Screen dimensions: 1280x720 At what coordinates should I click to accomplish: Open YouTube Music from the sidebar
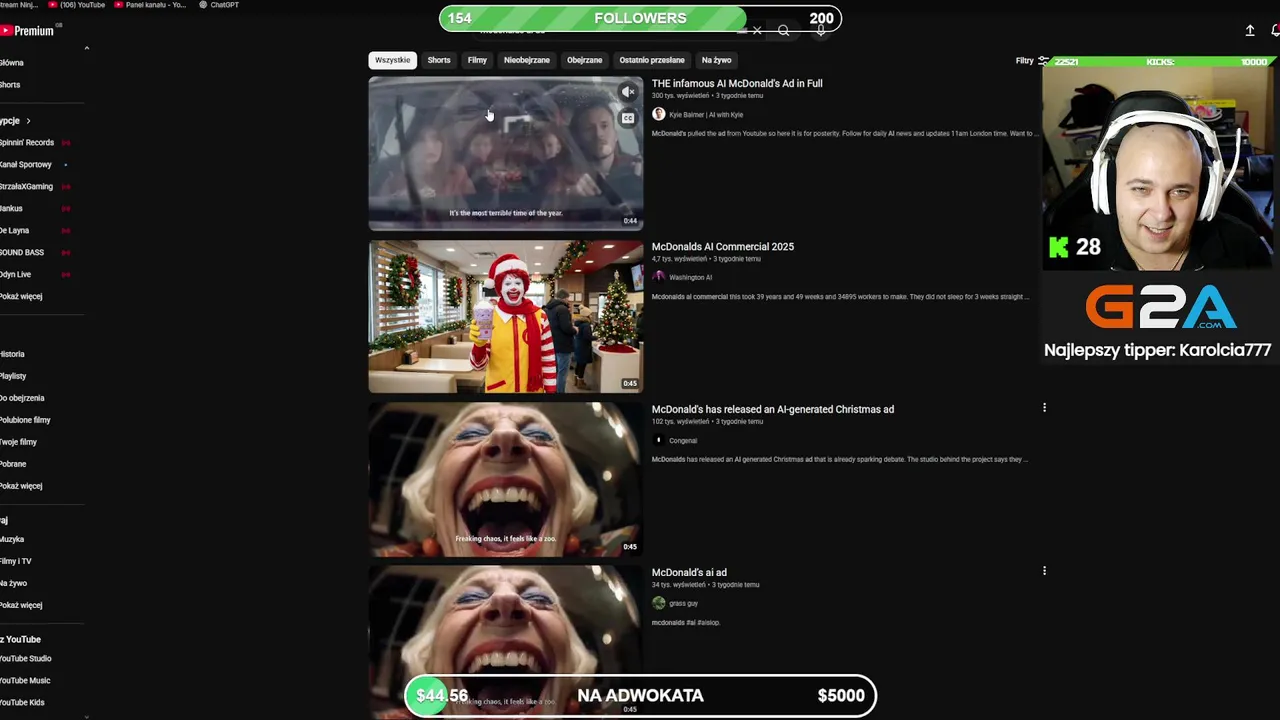coord(25,681)
